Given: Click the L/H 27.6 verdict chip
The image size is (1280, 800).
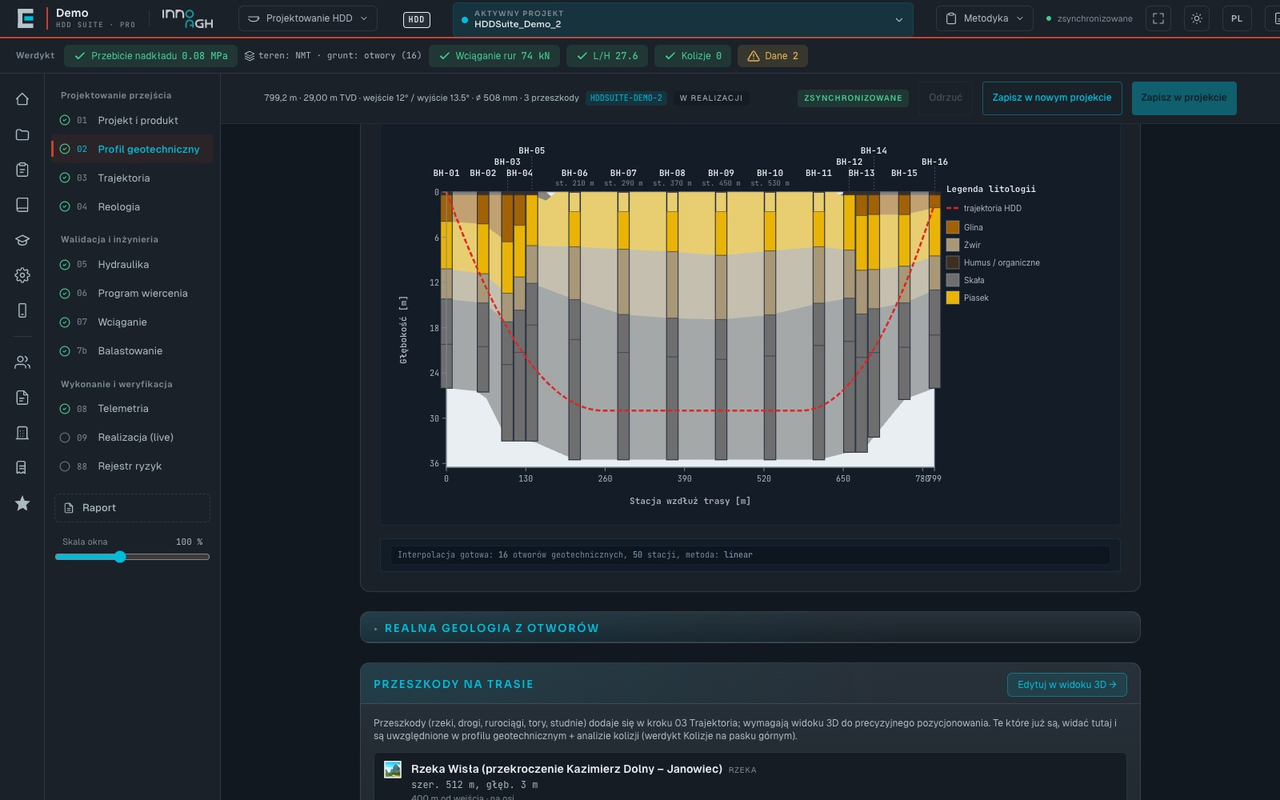Looking at the screenshot, I should click(607, 56).
